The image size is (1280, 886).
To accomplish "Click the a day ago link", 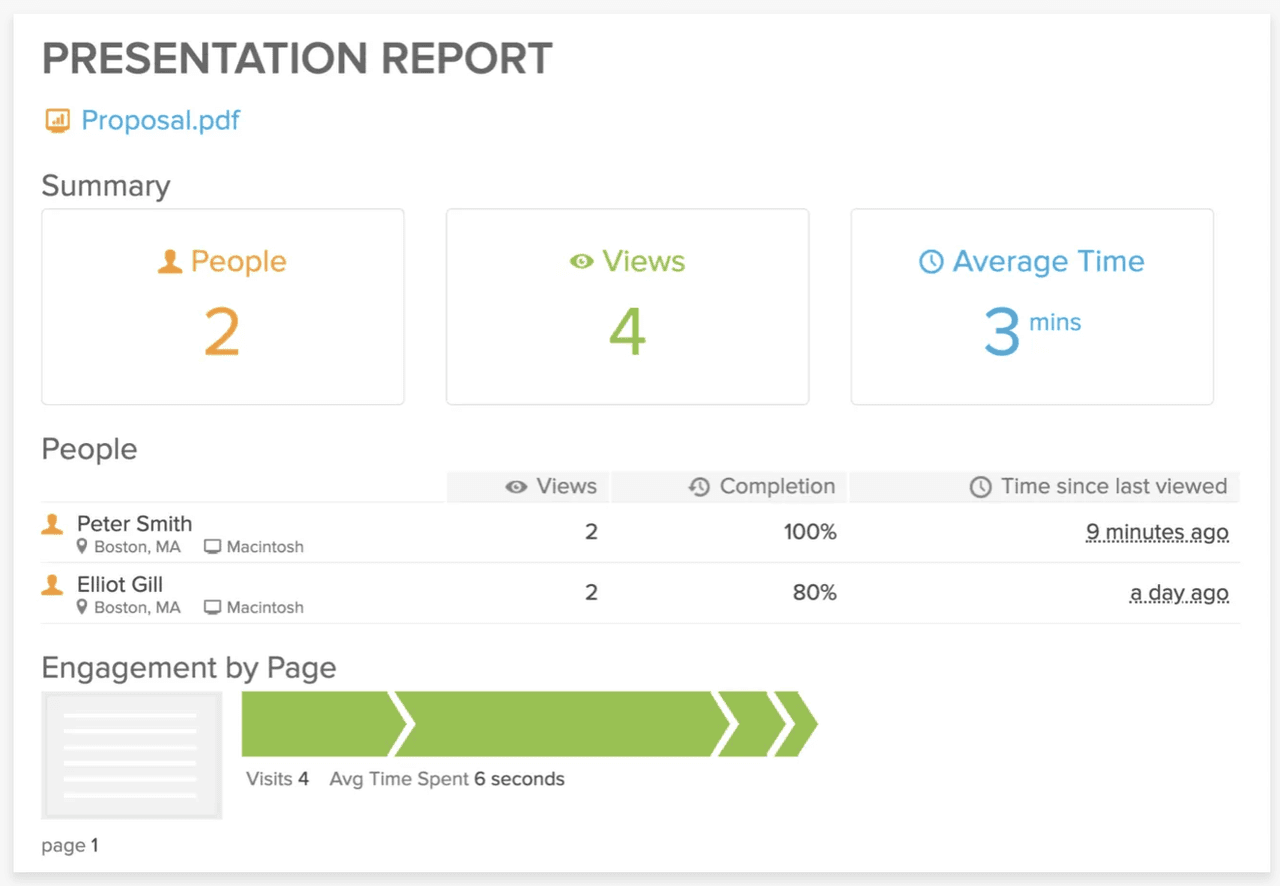I will pos(1178,592).
